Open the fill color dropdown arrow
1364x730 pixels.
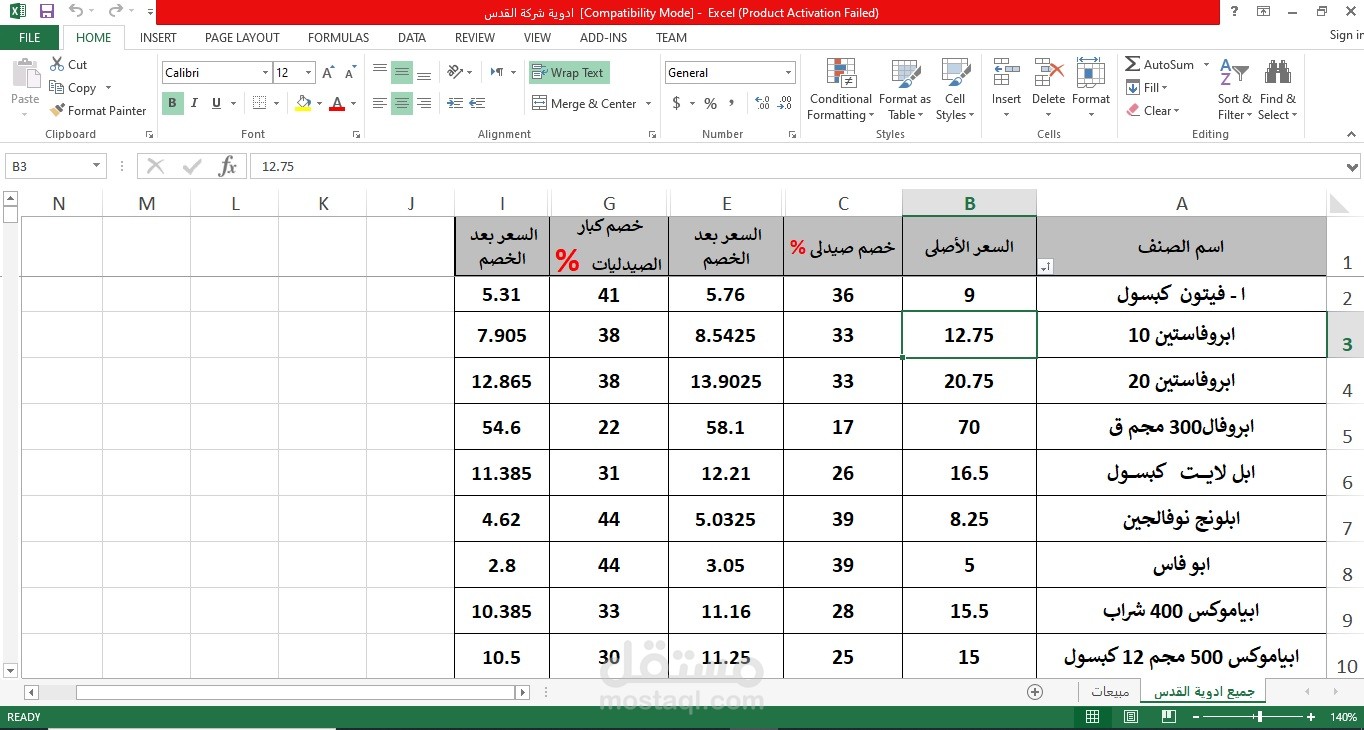pos(319,104)
